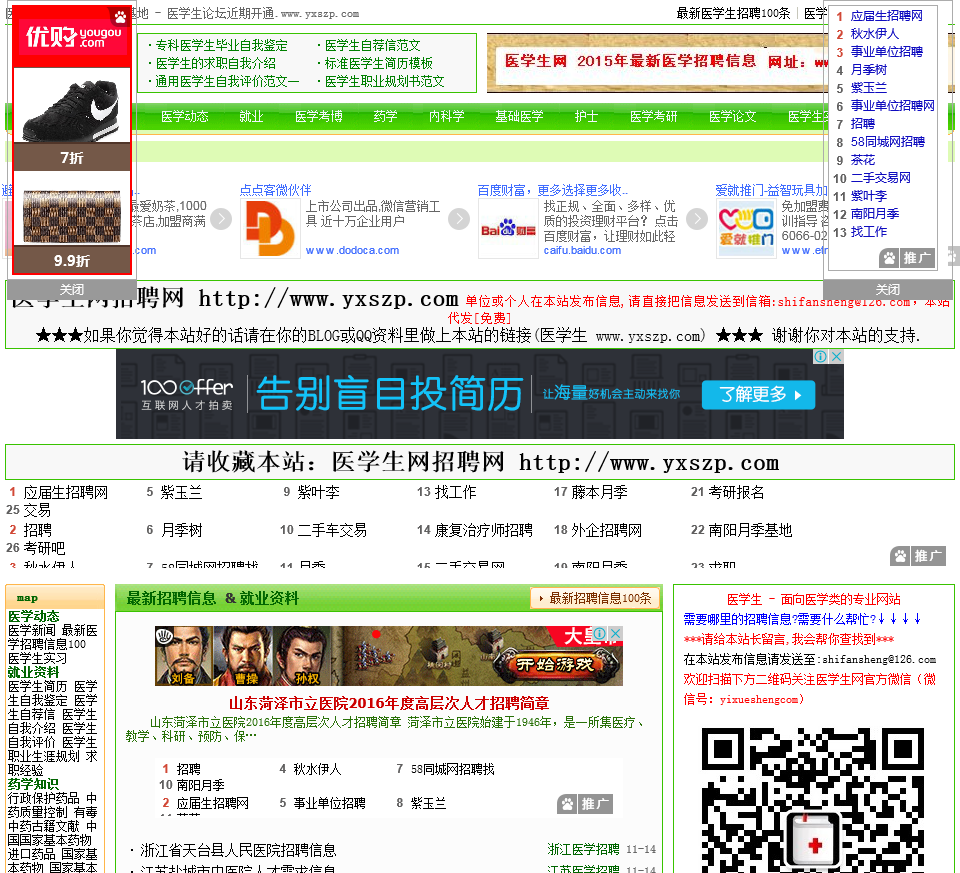960x873 pixels.
Task: Click 藤本月季 in the keyword grid
Action: pyautogui.click(x=599, y=492)
